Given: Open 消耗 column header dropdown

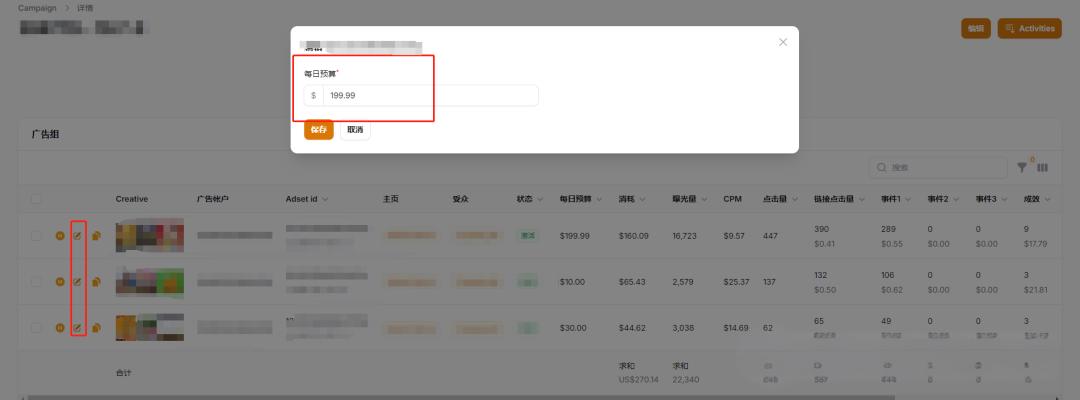Looking at the screenshot, I should 642,200.
